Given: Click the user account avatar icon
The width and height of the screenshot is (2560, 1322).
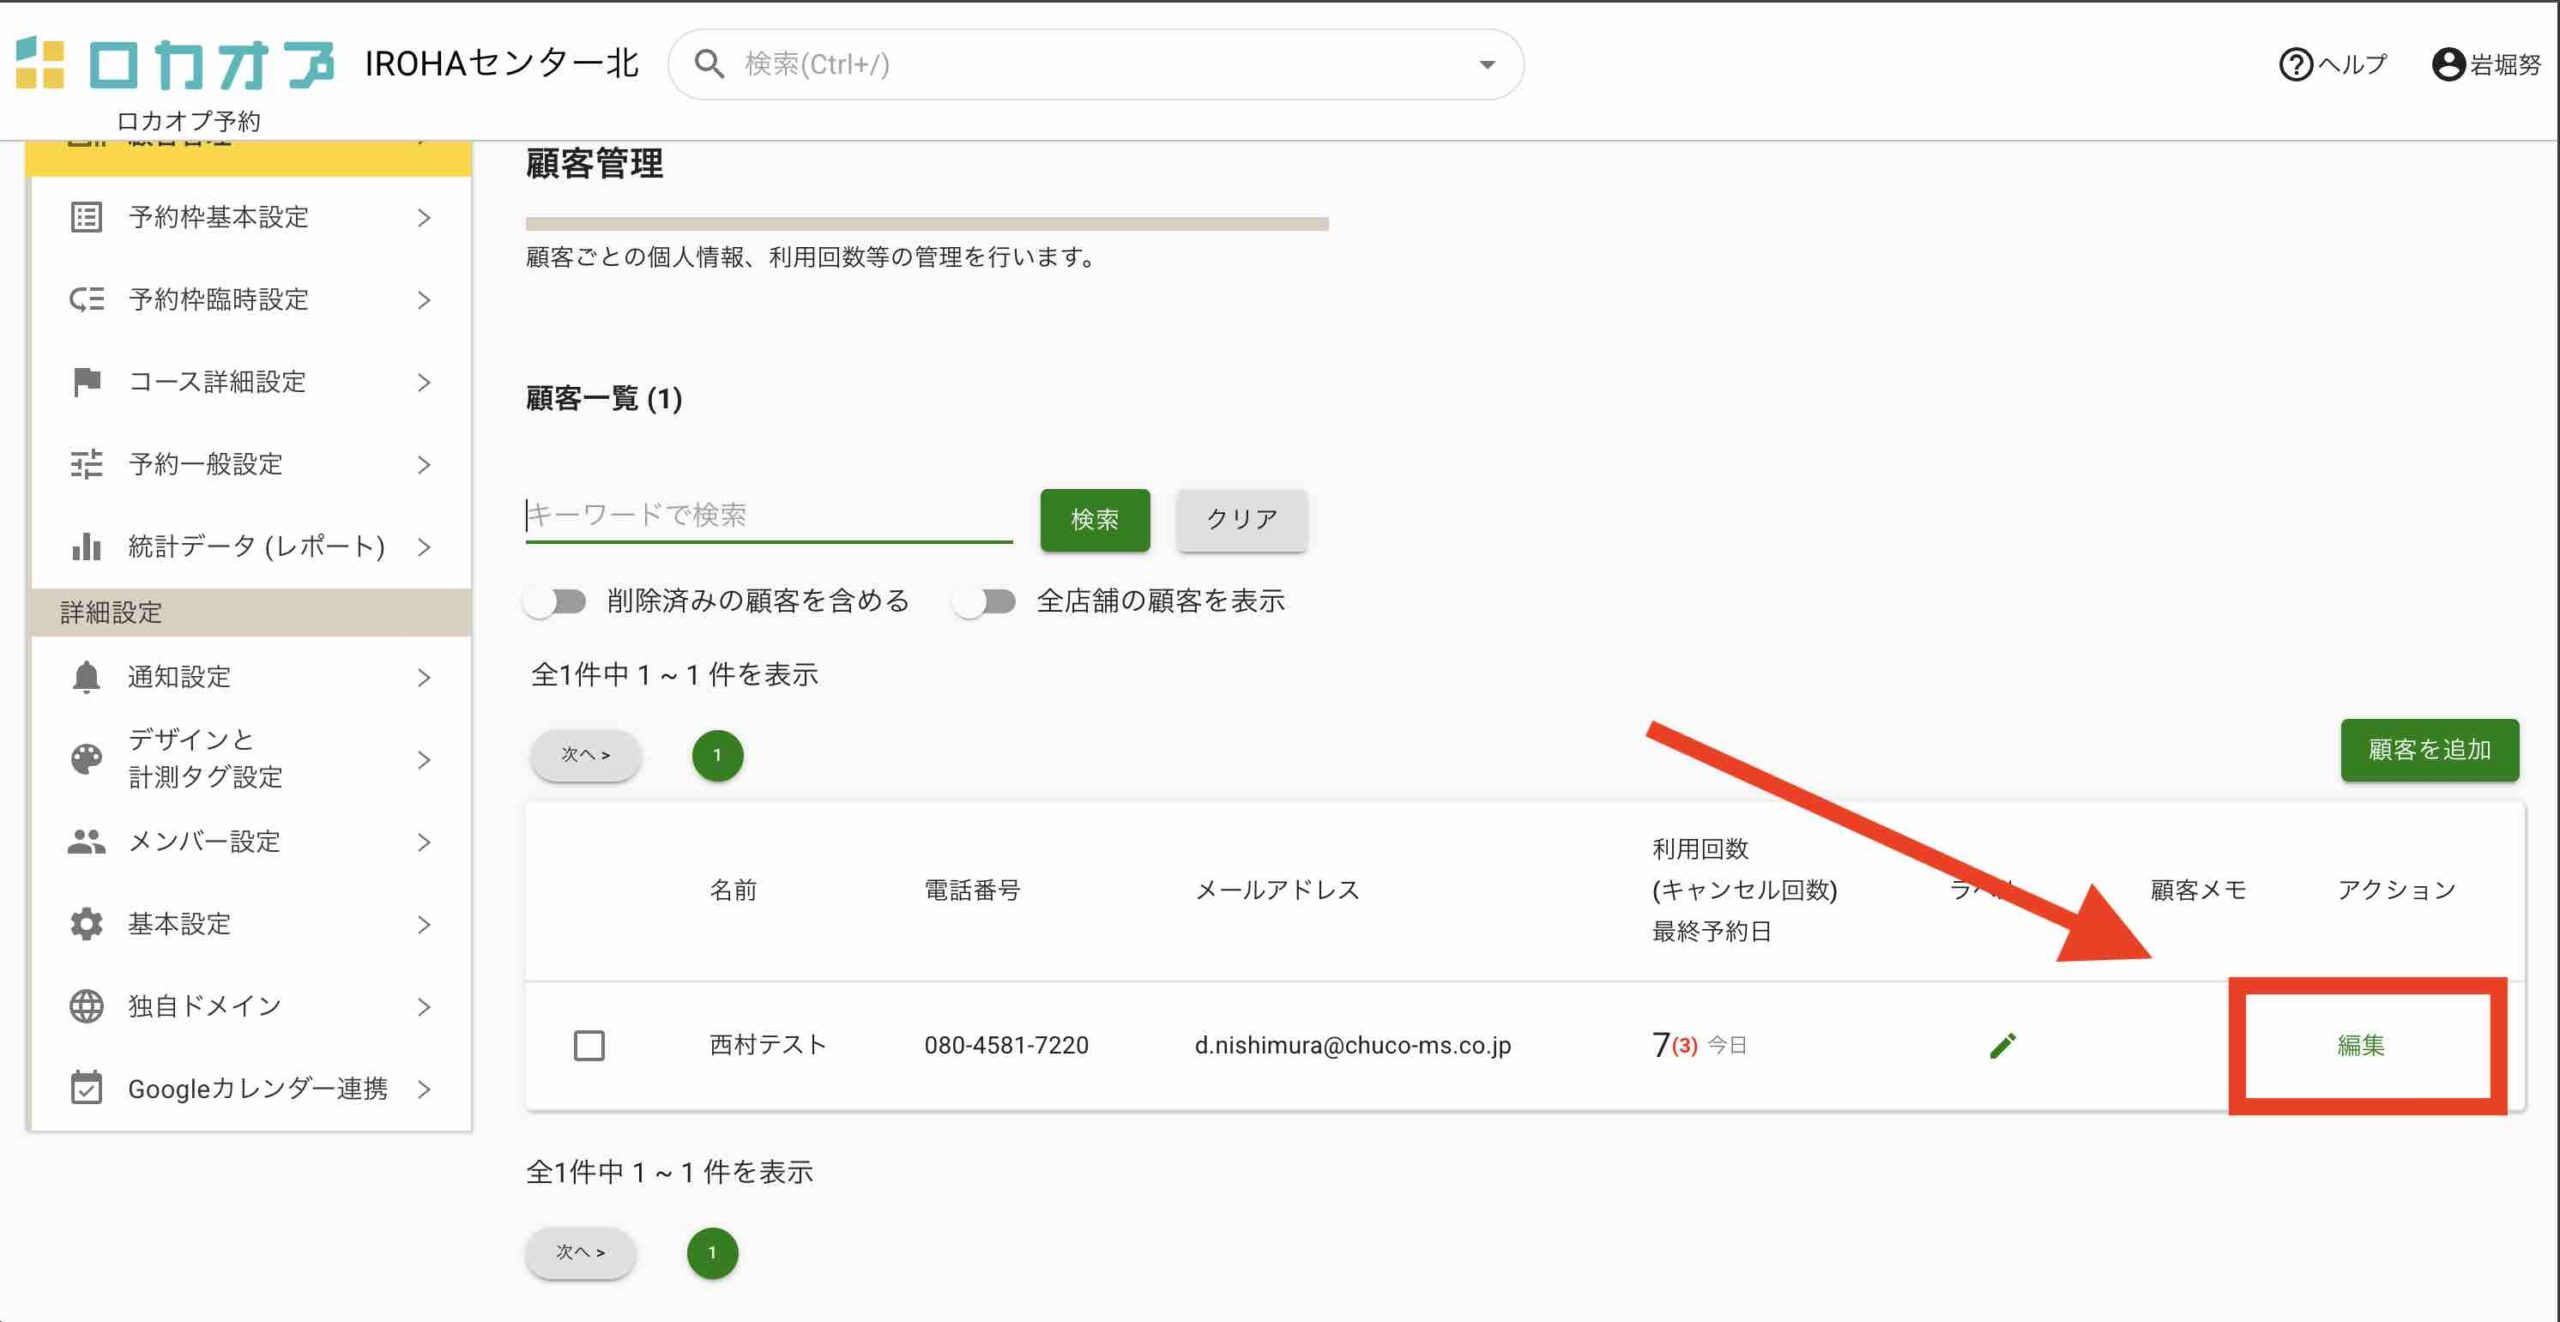Looking at the screenshot, I should (x=2447, y=65).
